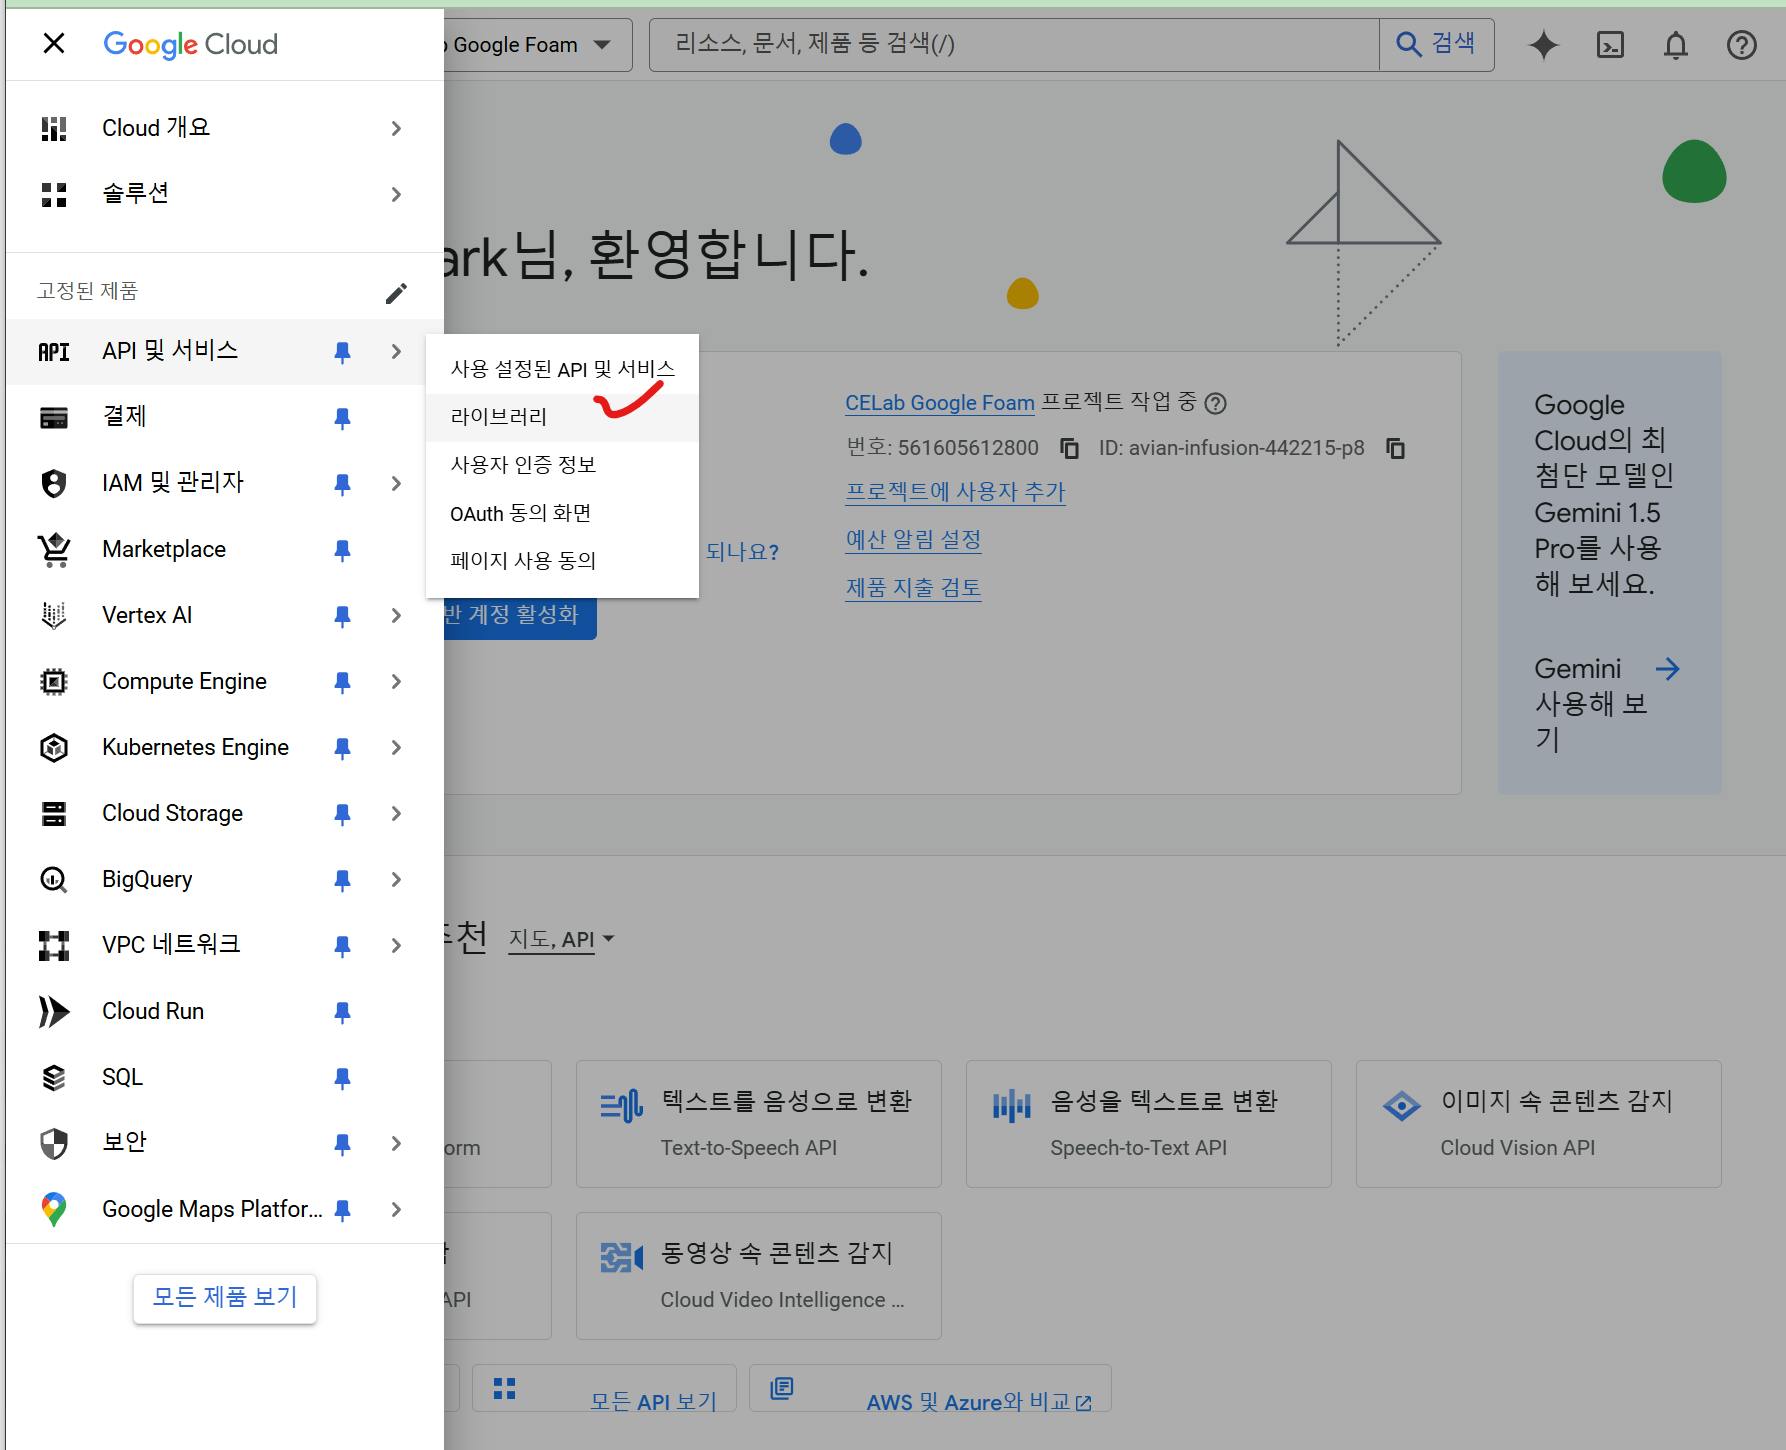
Task: Open the Speech-to-Text API card
Action: pyautogui.click(x=1149, y=1124)
